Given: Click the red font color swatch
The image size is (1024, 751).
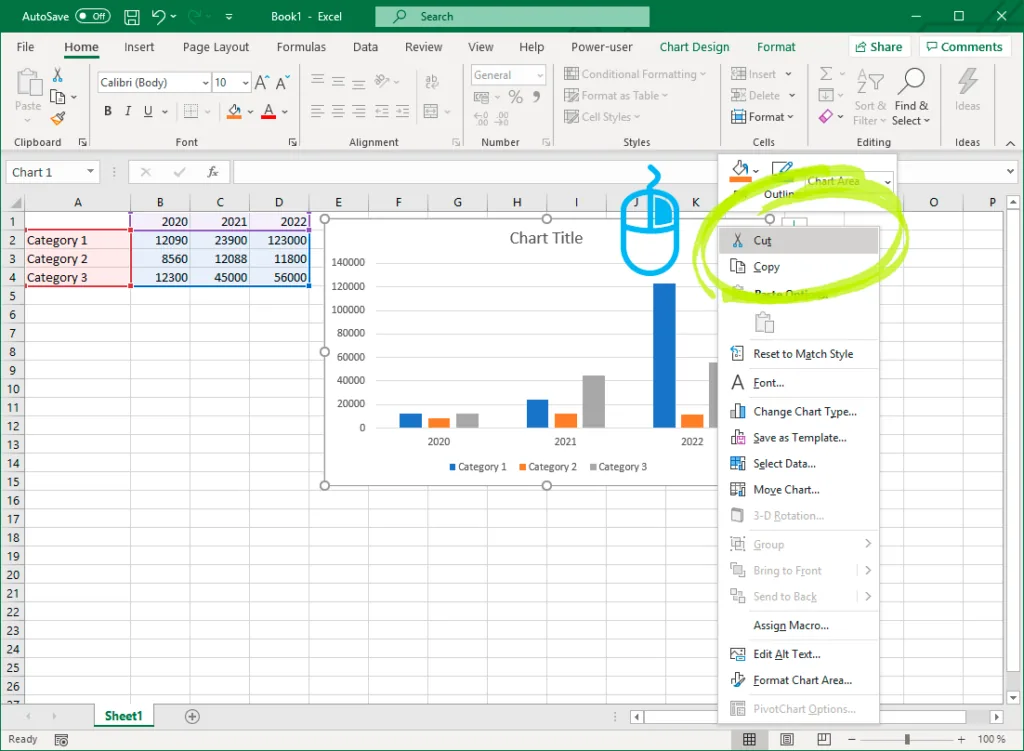Looking at the screenshot, I should (x=268, y=112).
